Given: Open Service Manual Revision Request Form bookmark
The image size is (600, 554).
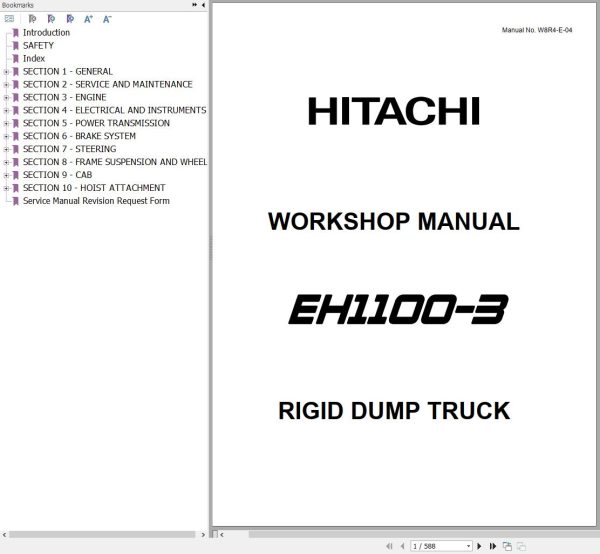Looking at the screenshot, I should pyautogui.click(x=96, y=201).
